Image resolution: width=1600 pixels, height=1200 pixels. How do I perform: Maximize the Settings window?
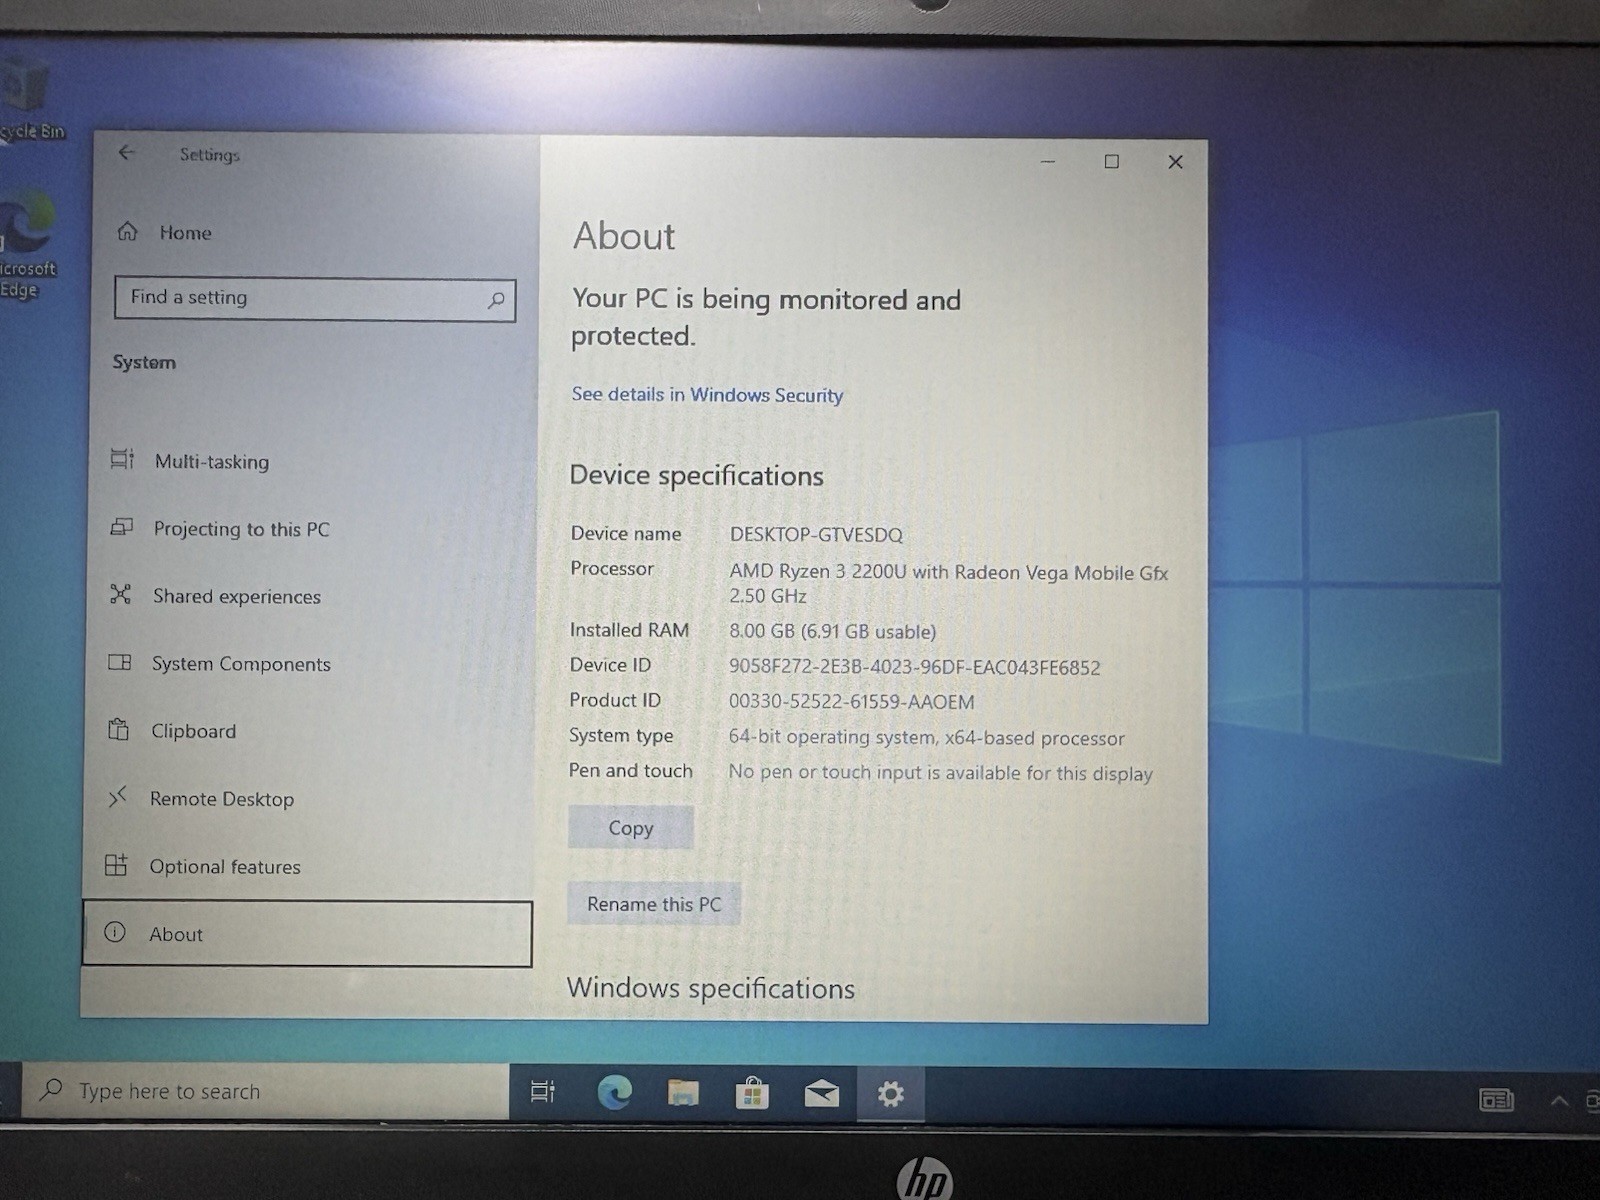tap(1111, 162)
